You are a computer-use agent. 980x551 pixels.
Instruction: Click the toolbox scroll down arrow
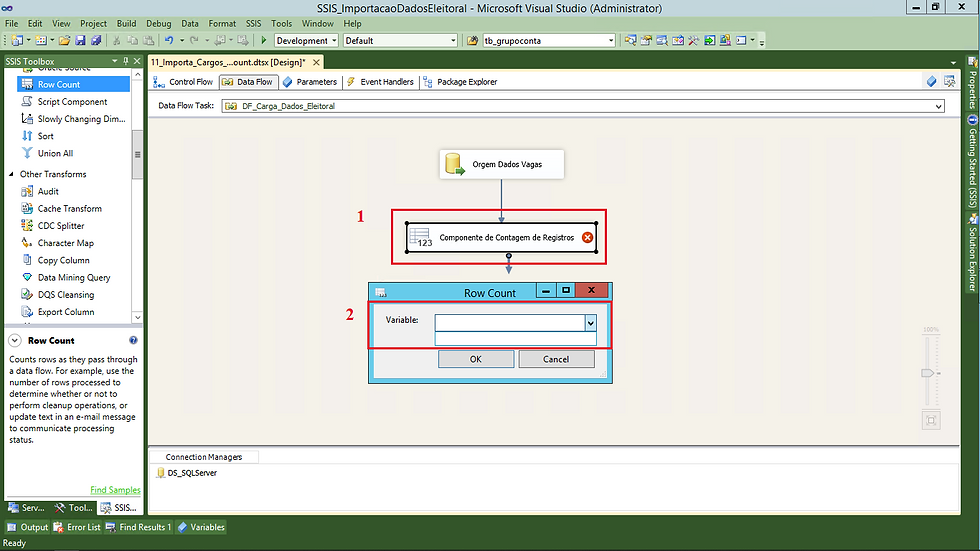tap(138, 317)
